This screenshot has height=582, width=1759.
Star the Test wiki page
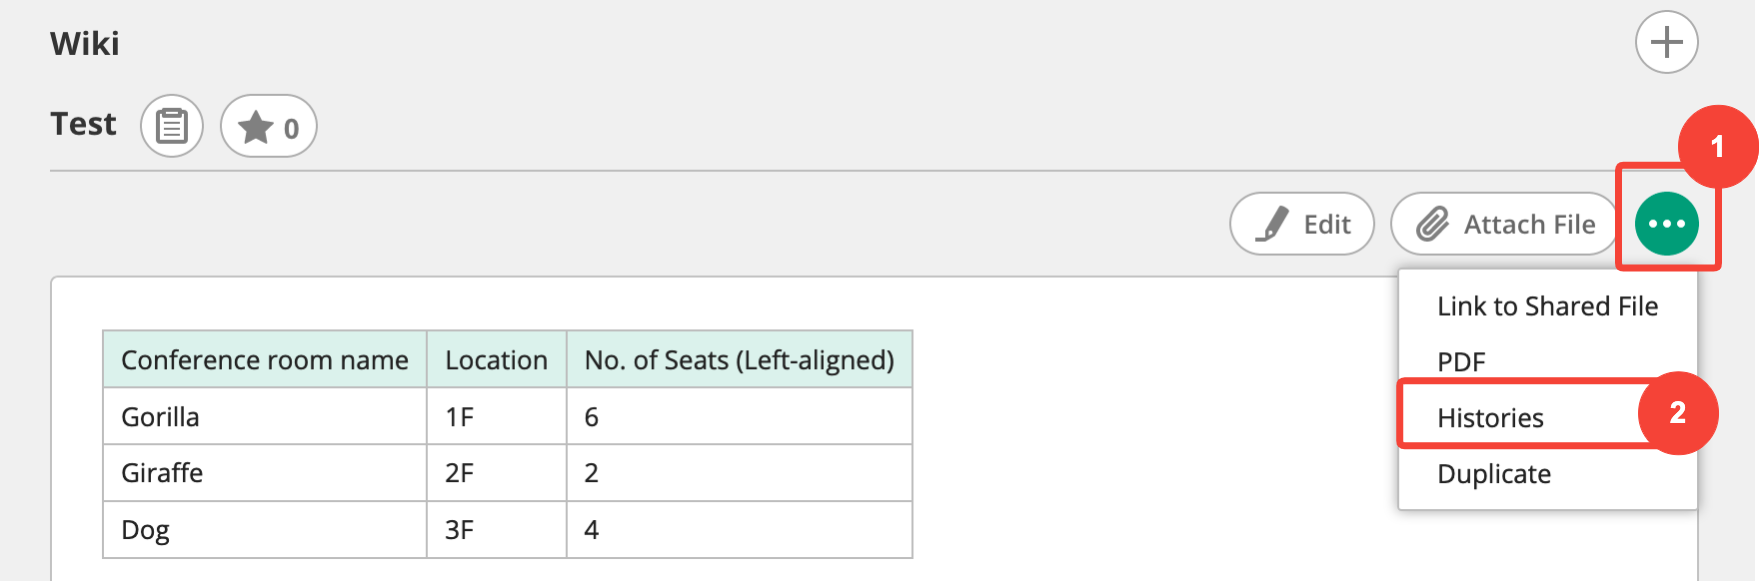(x=268, y=126)
